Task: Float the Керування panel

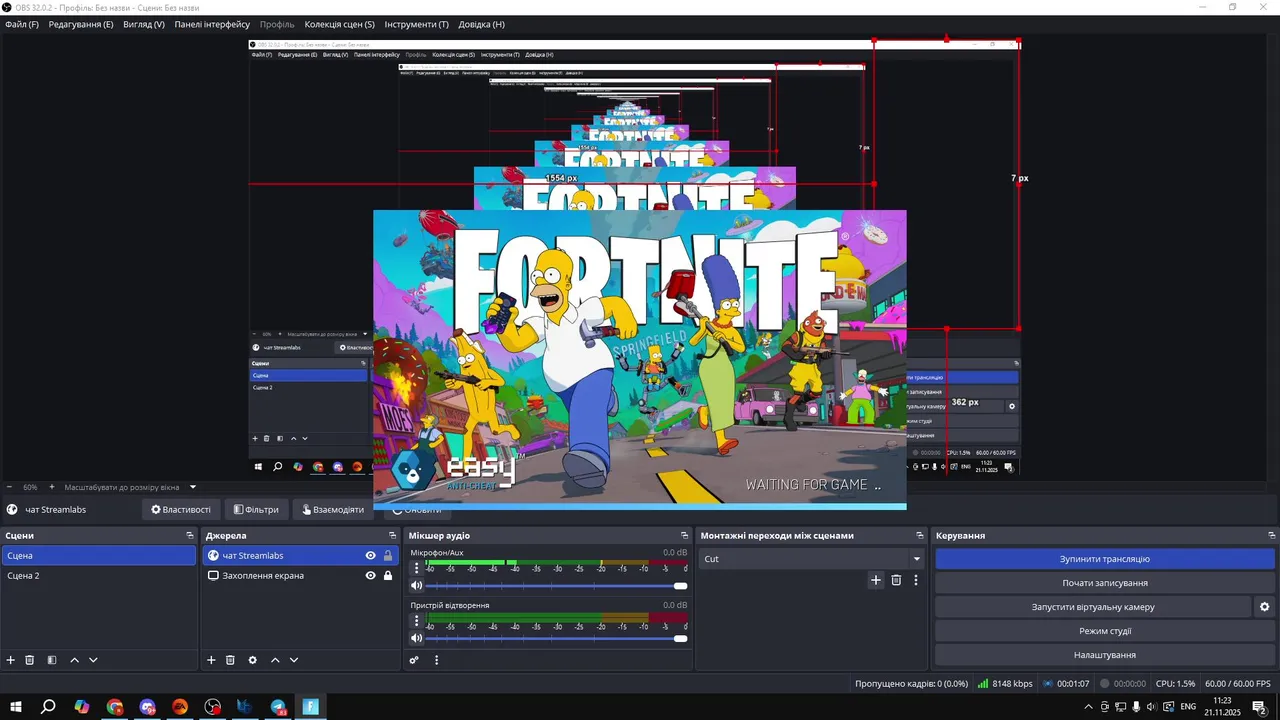Action: [x=1270, y=536]
